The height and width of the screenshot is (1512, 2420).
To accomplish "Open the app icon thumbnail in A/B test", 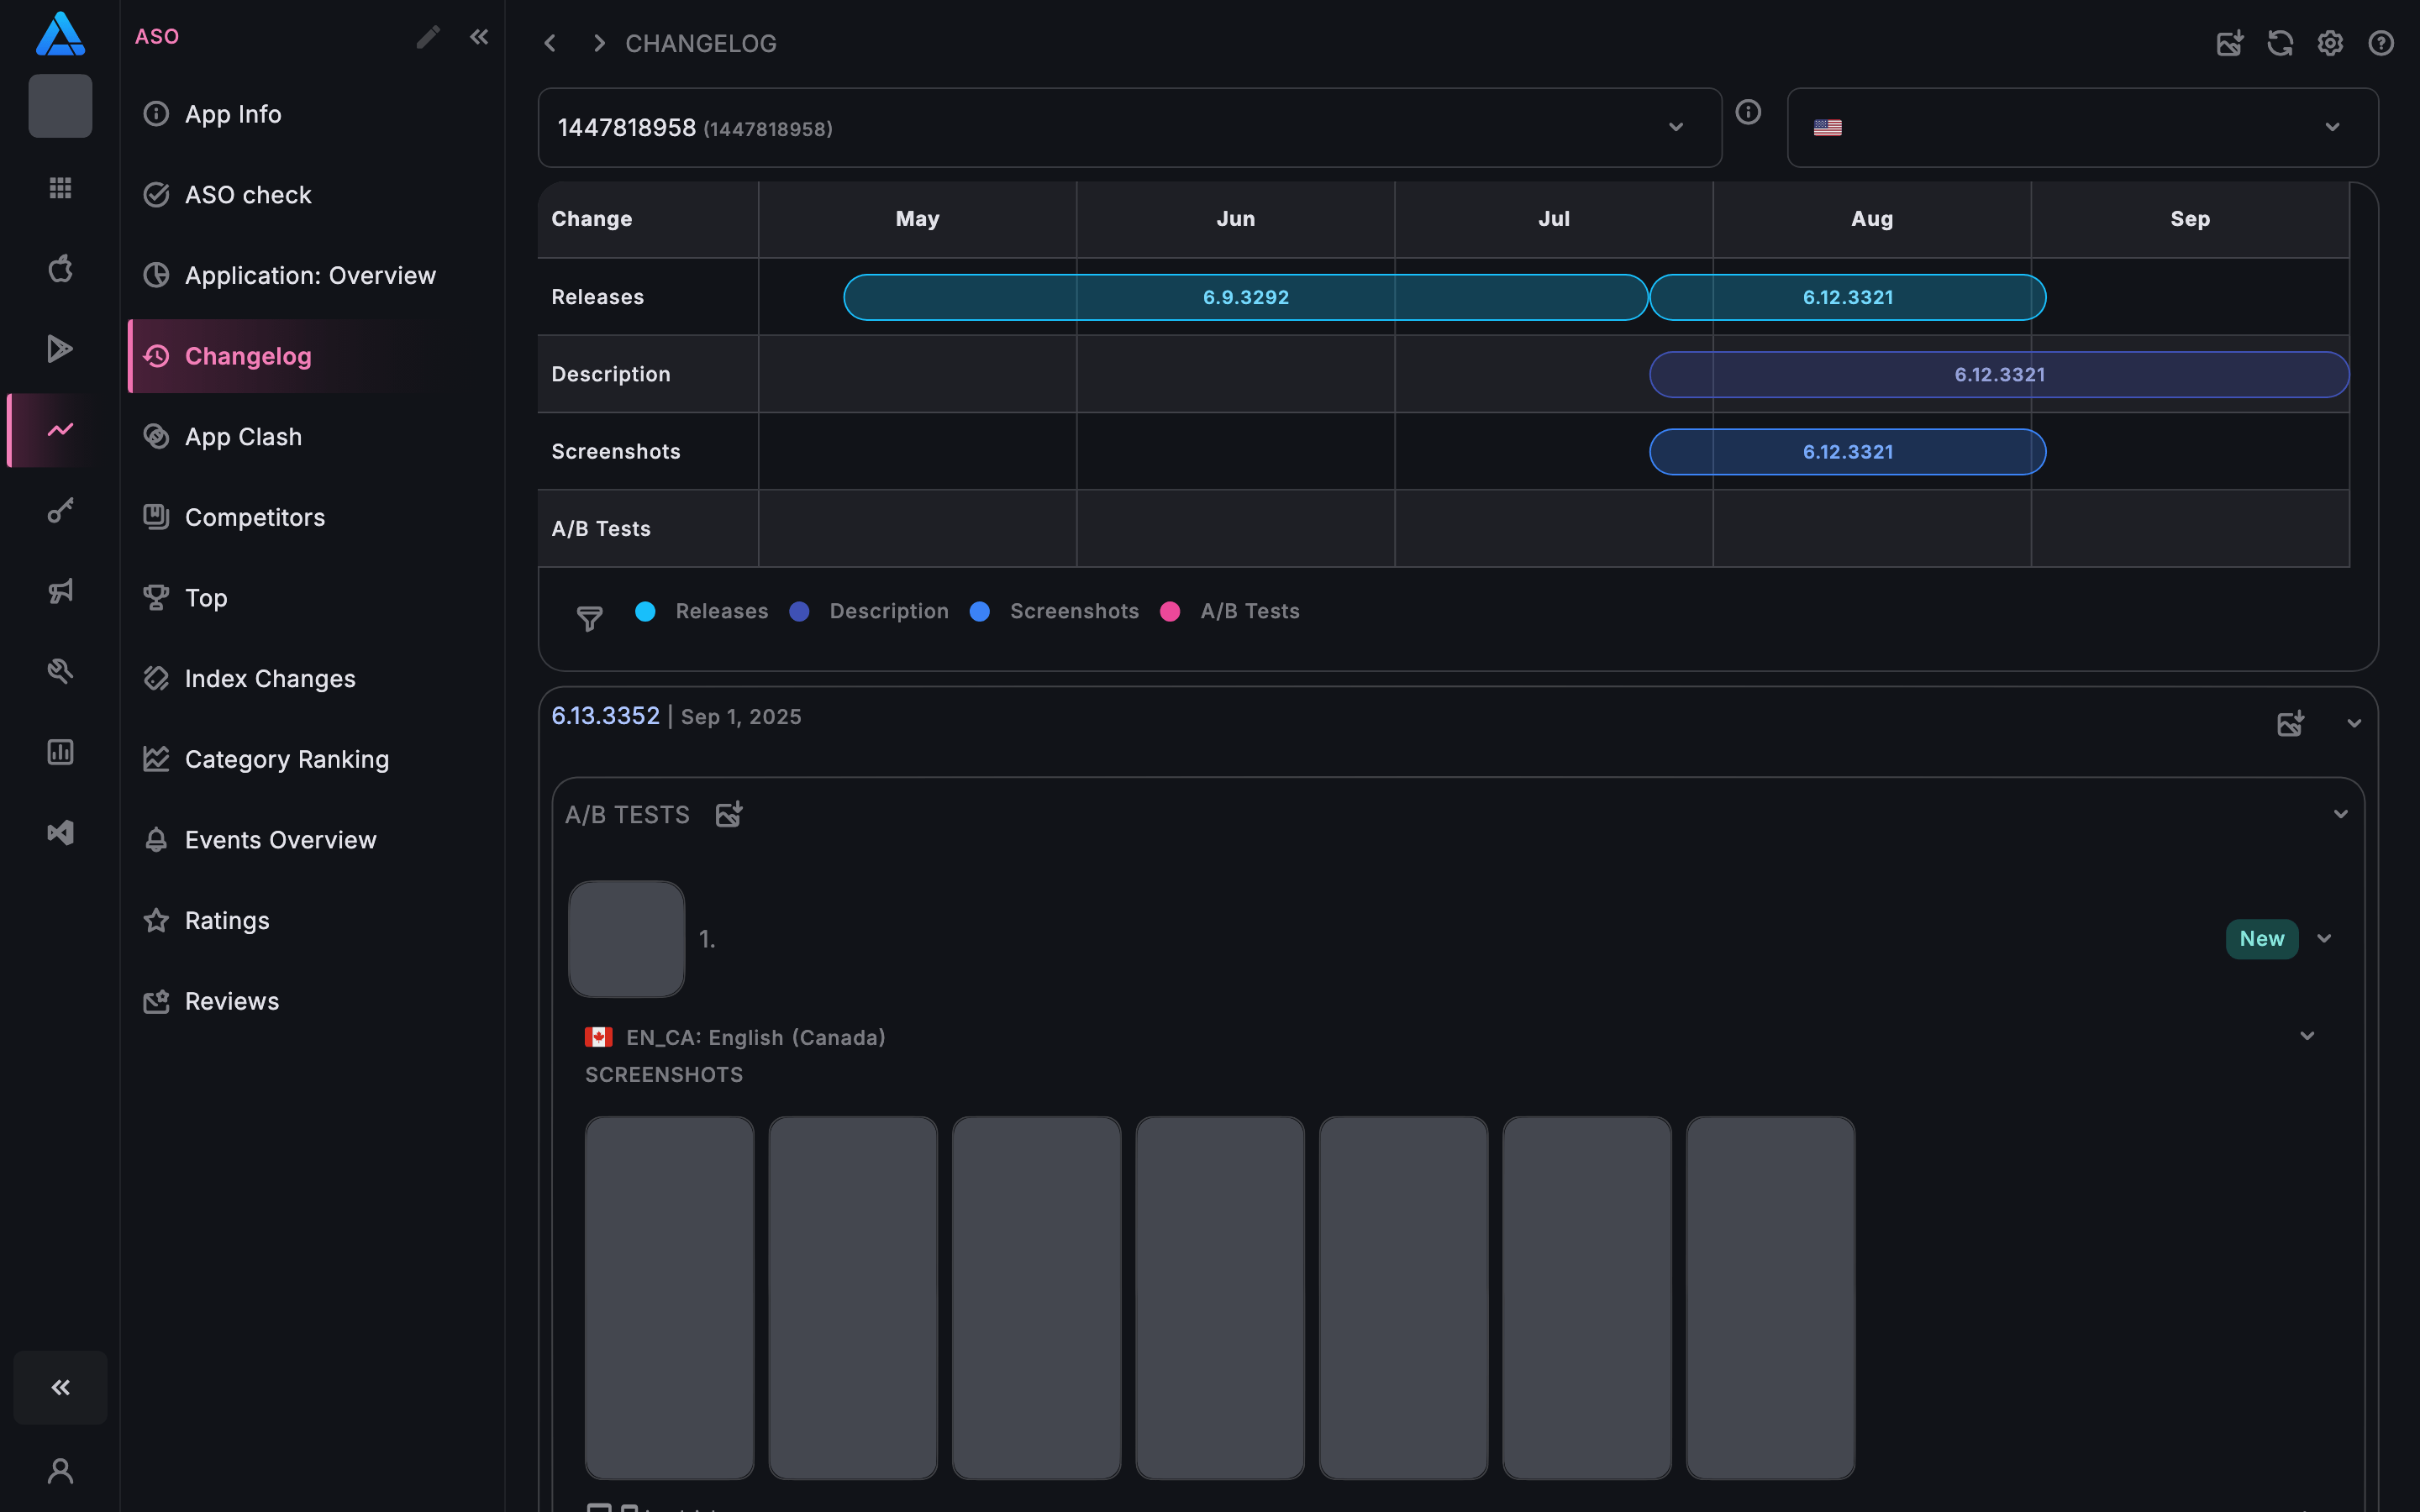I will coord(627,939).
